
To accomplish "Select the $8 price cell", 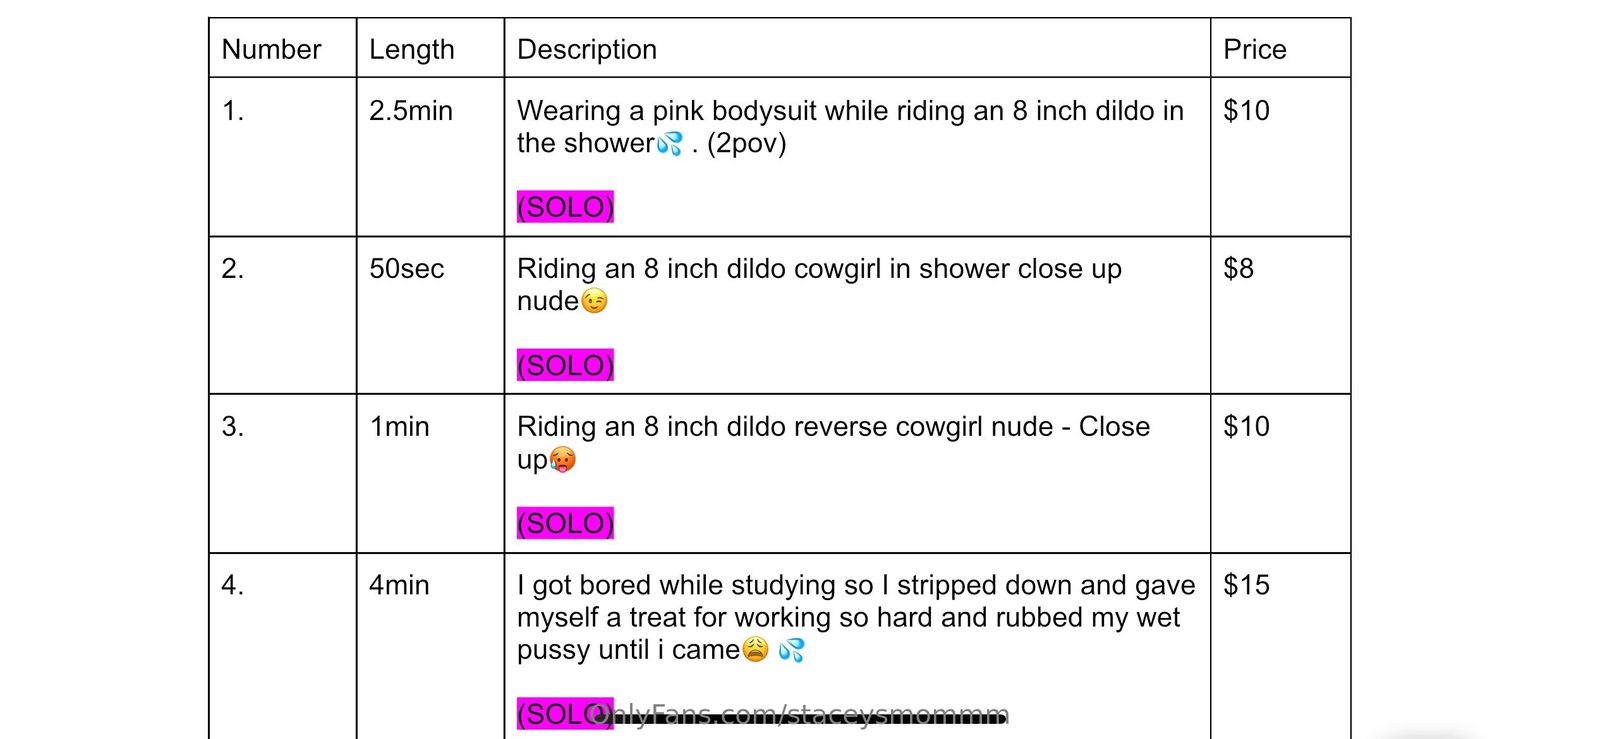I will pyautogui.click(x=1238, y=269).
